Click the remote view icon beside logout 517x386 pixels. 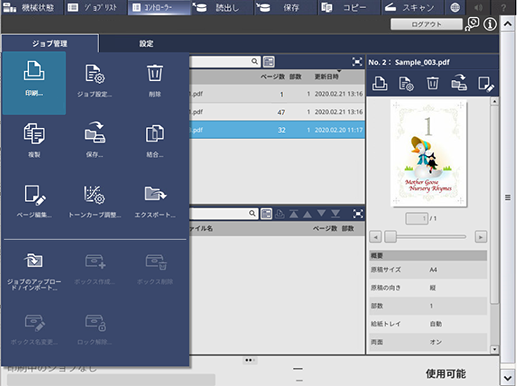(472, 24)
